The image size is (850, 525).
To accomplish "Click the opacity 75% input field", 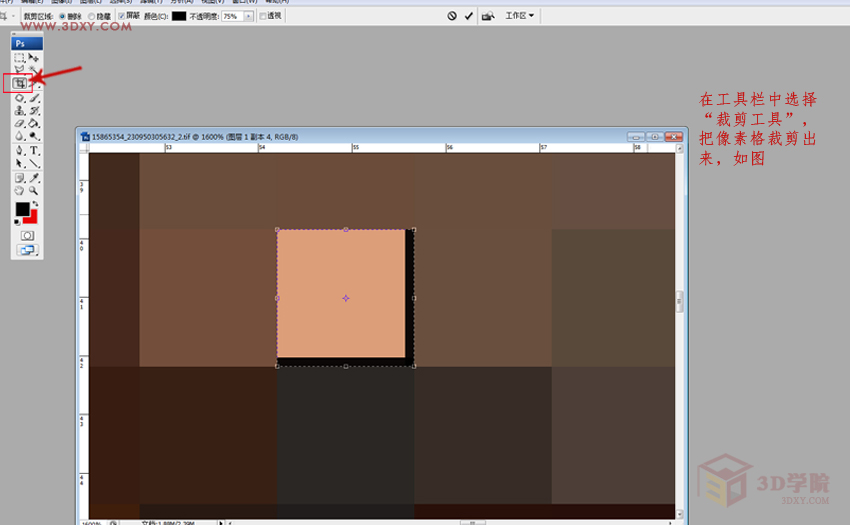I will click(x=233, y=16).
